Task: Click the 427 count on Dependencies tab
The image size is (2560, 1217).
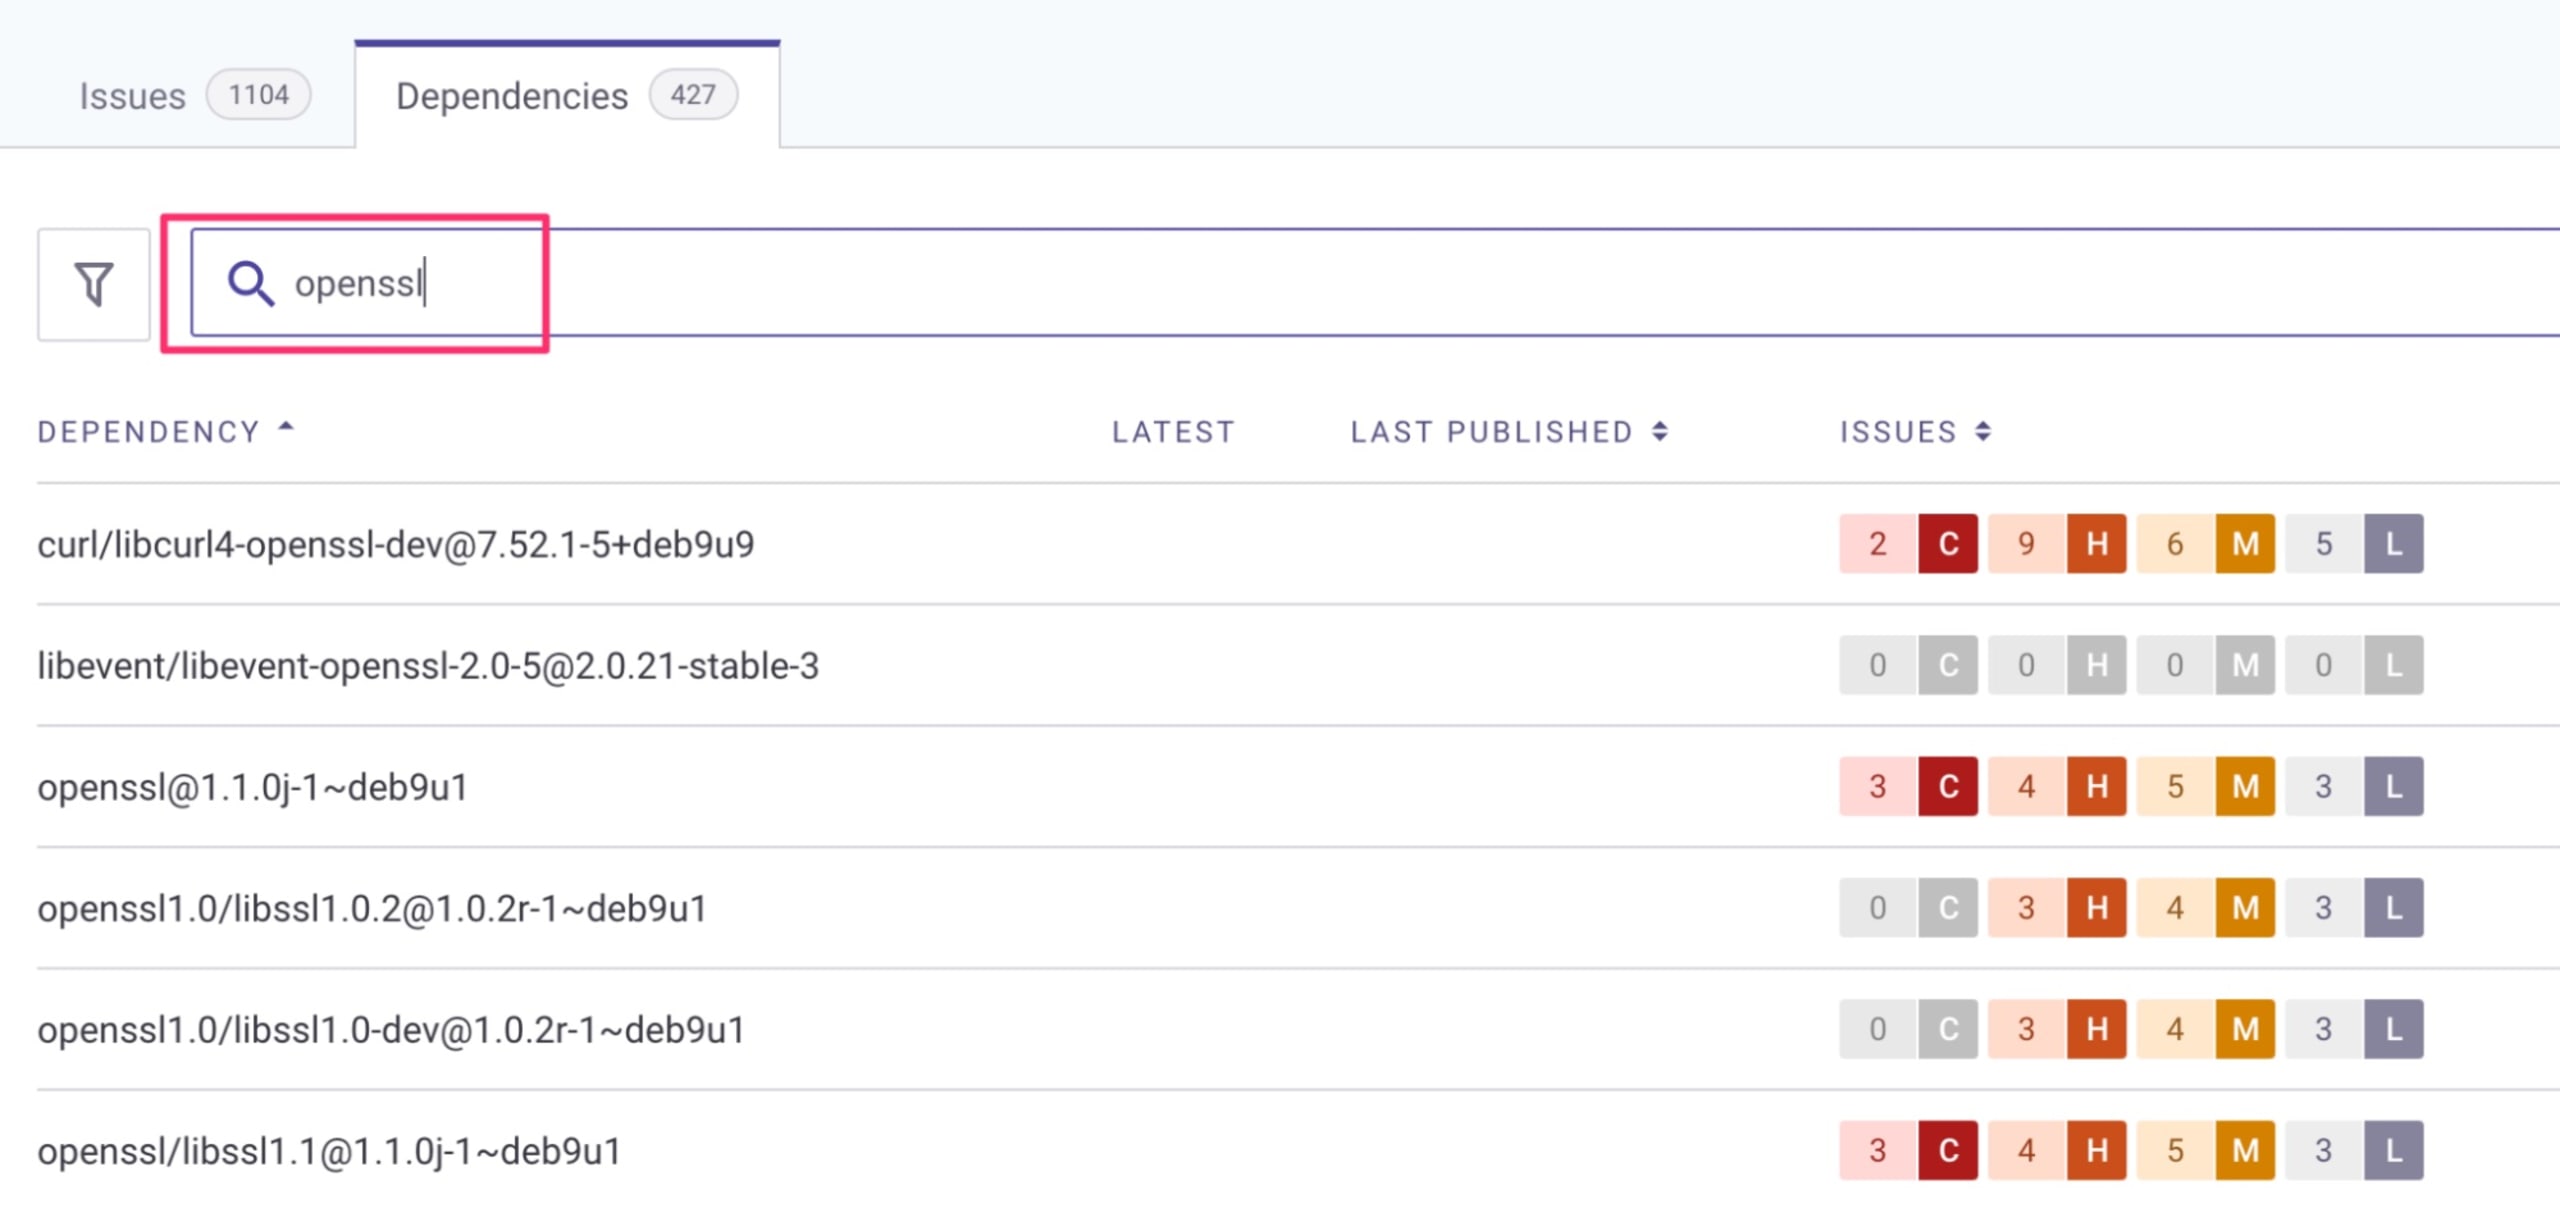Action: pos(693,95)
